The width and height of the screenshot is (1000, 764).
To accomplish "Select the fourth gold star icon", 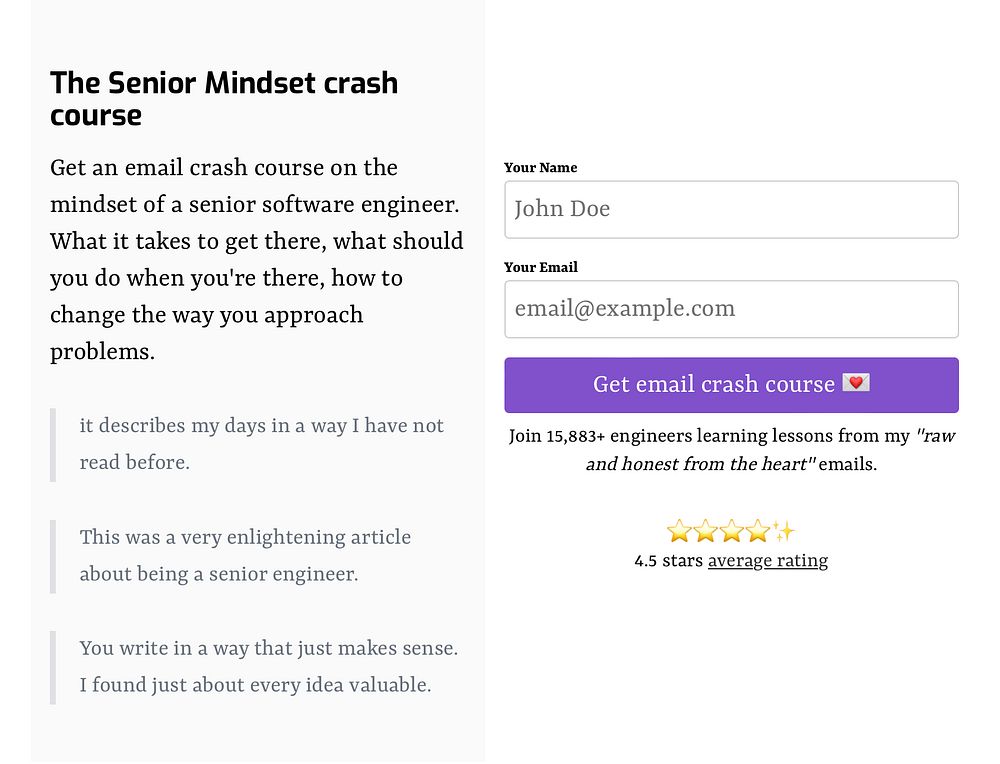I will coord(757,531).
